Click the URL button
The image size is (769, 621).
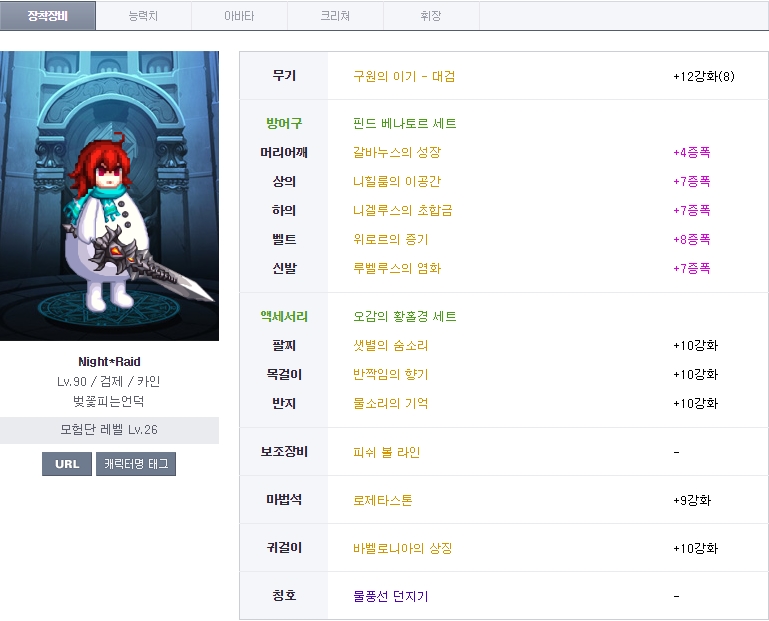(67, 464)
